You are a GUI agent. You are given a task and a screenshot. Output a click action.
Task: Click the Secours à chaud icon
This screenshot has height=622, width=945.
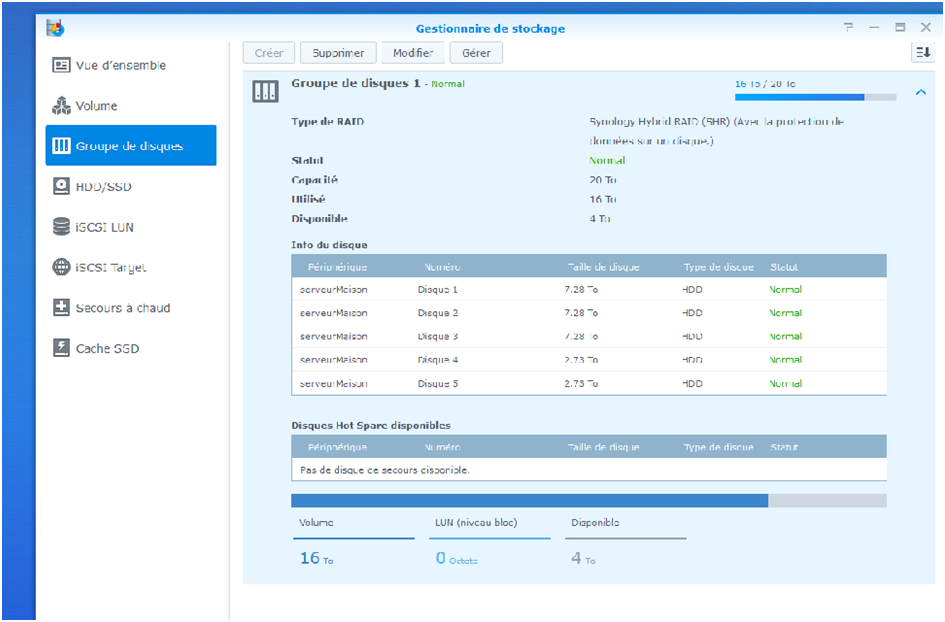click(61, 308)
